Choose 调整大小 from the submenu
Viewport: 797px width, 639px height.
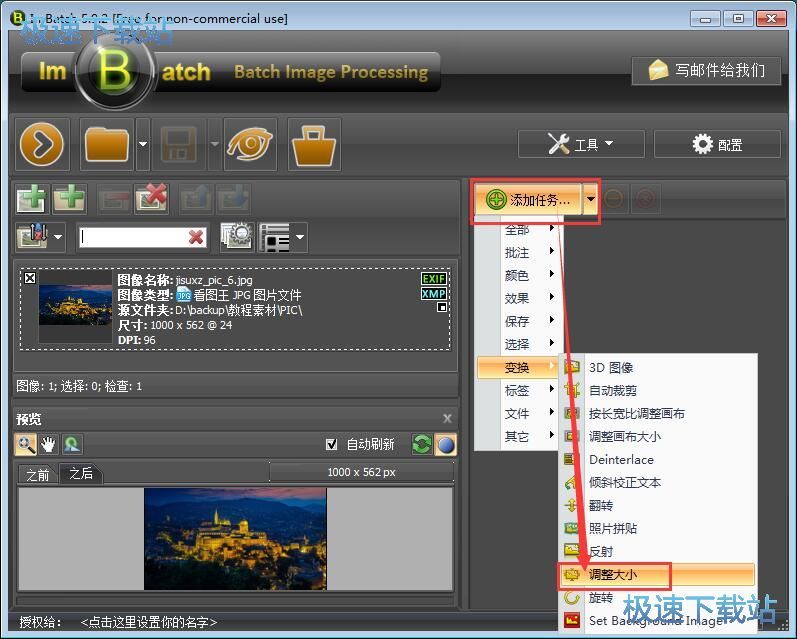click(658, 574)
